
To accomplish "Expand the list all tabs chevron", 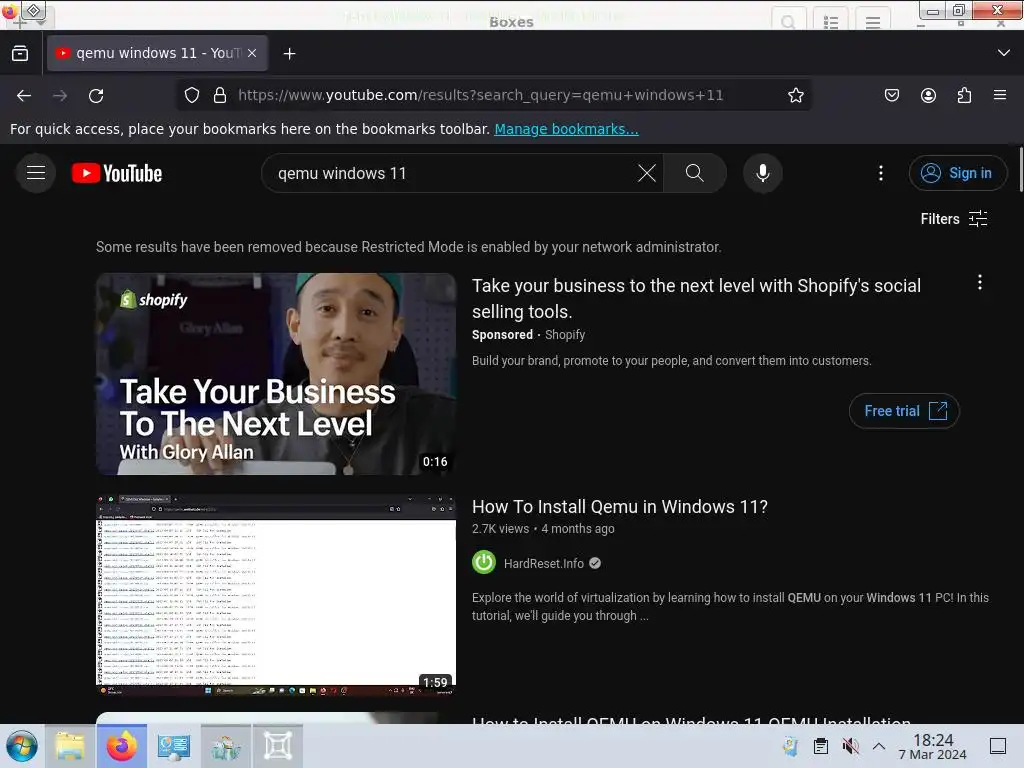I will [x=1004, y=53].
